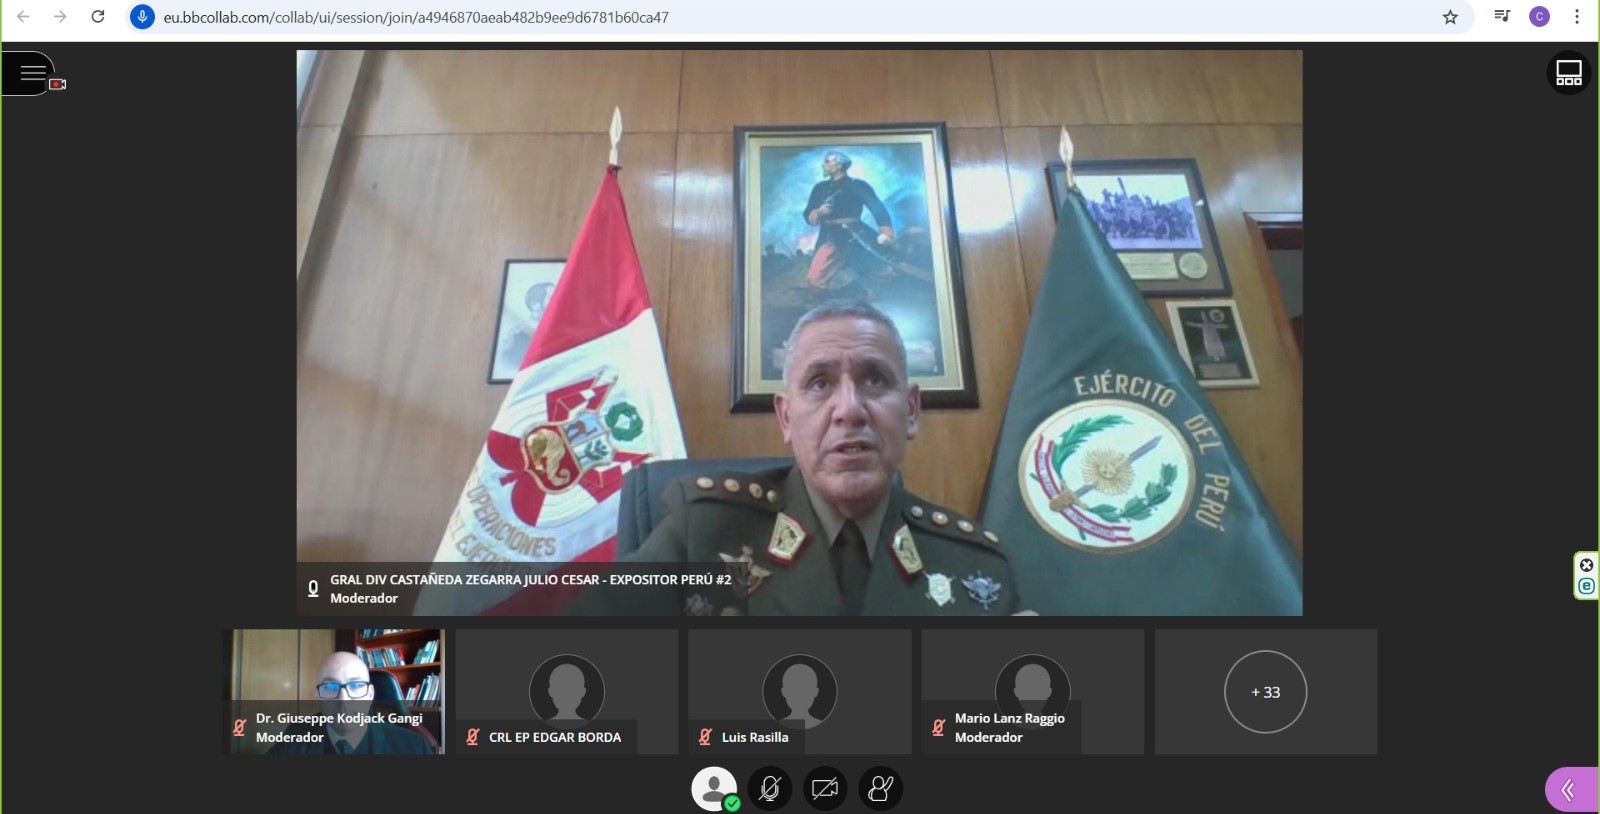Reload the Collaborate page

[x=98, y=17]
